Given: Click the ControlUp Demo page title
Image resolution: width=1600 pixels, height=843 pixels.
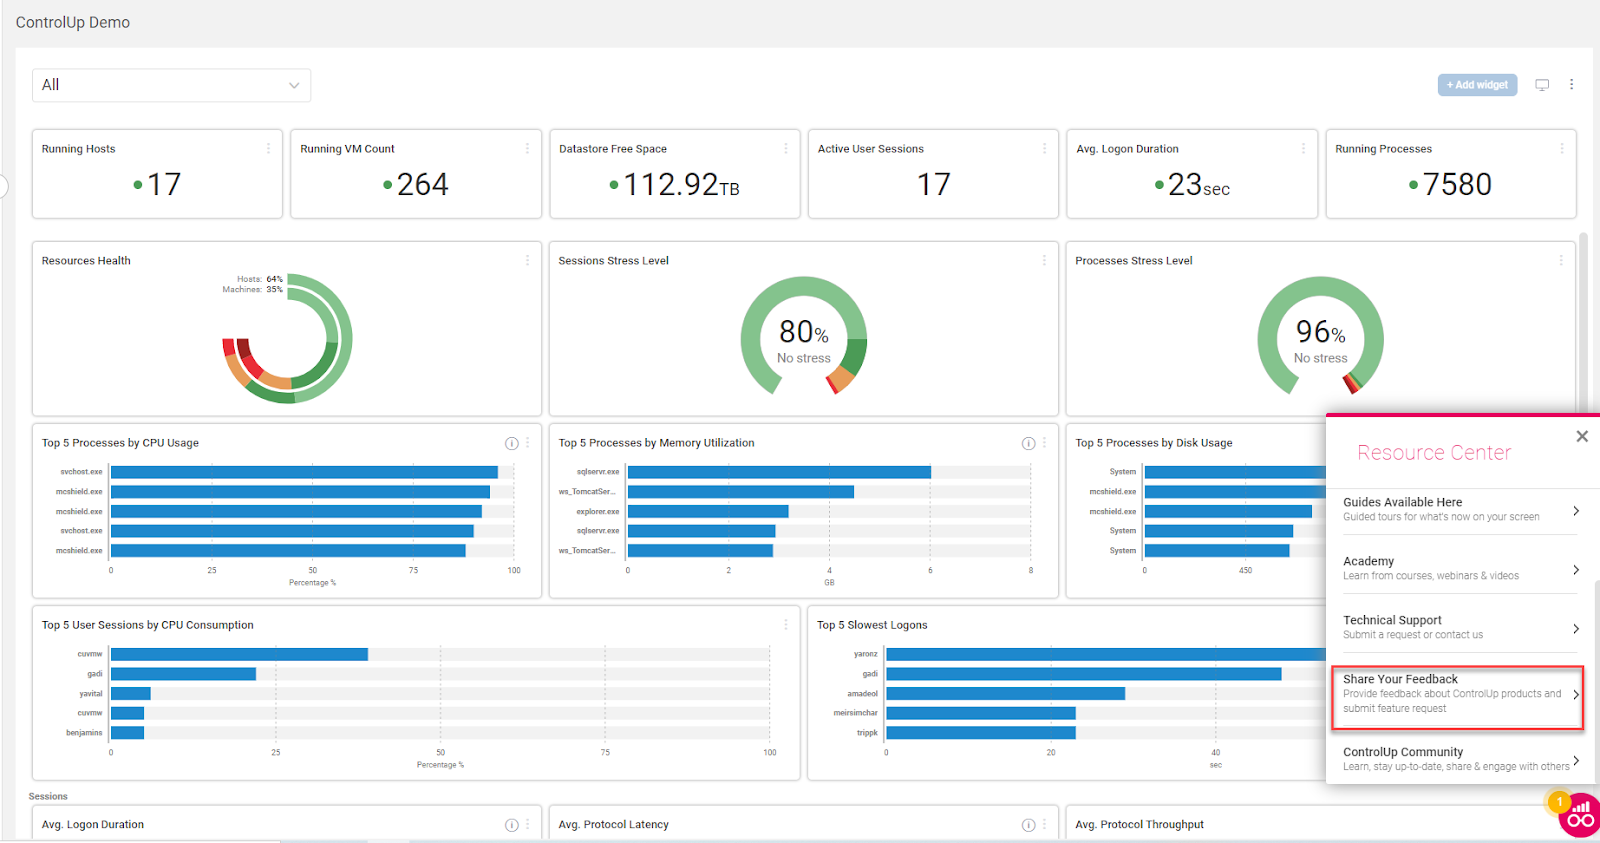Looking at the screenshot, I should 73,22.
